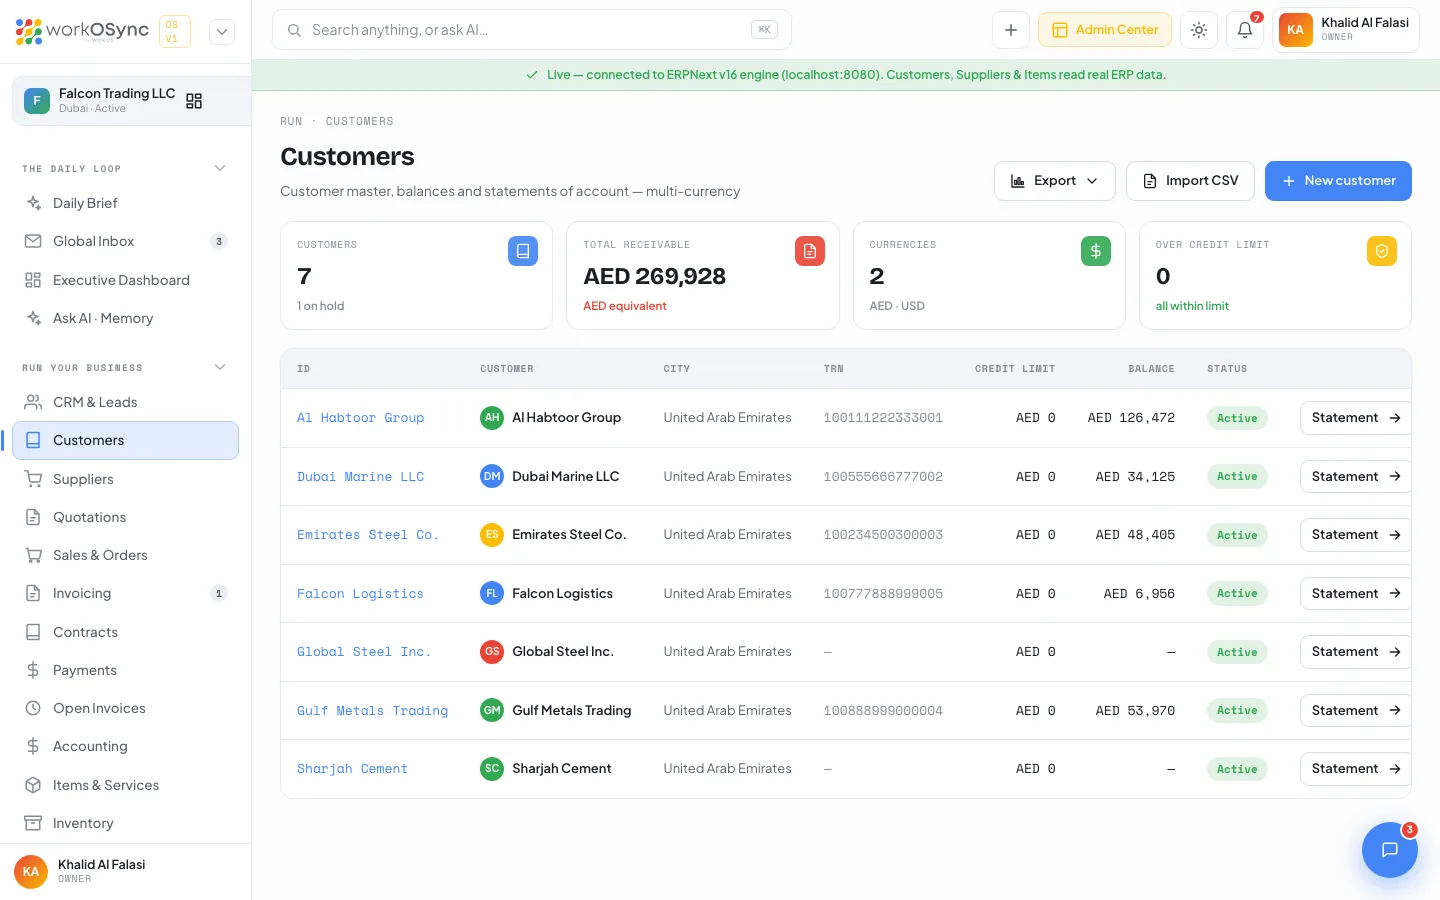Click the SC avatar for Sharjah Cement
The image size is (1440, 900).
click(x=492, y=769)
